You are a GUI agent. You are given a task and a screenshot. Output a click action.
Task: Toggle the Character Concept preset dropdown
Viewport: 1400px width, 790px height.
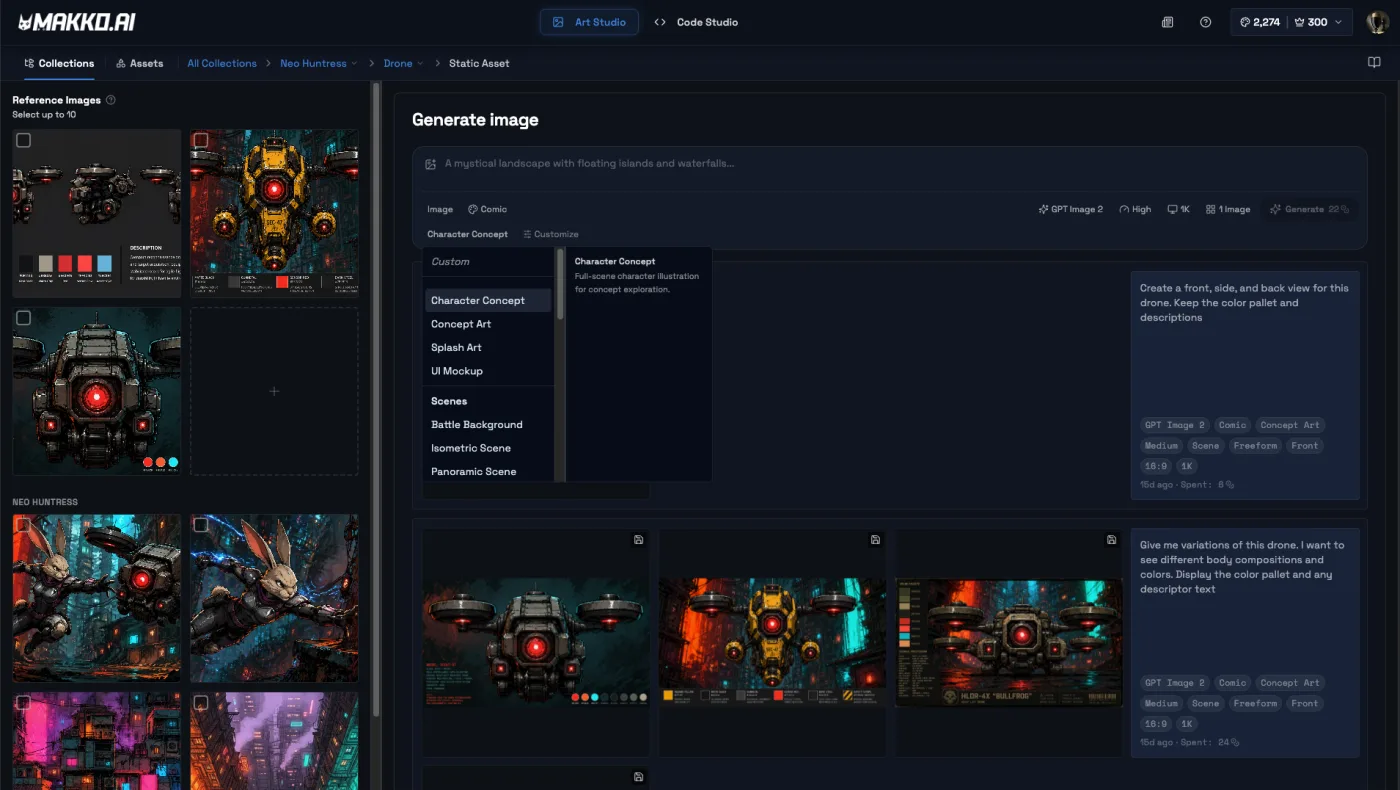point(468,234)
